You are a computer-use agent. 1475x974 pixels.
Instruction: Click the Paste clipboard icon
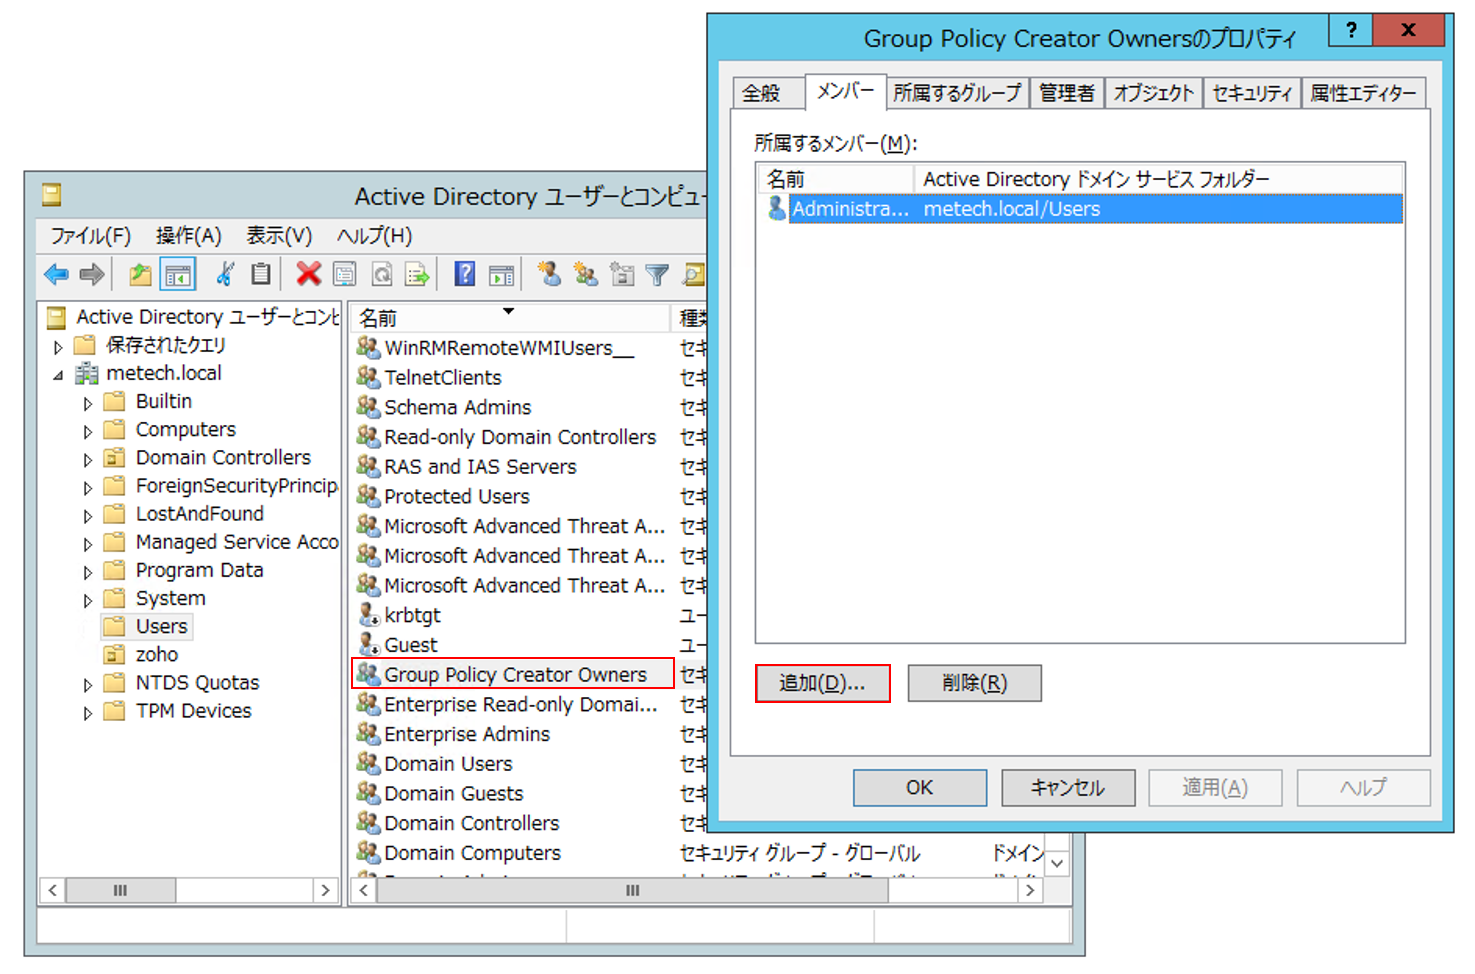(261, 274)
